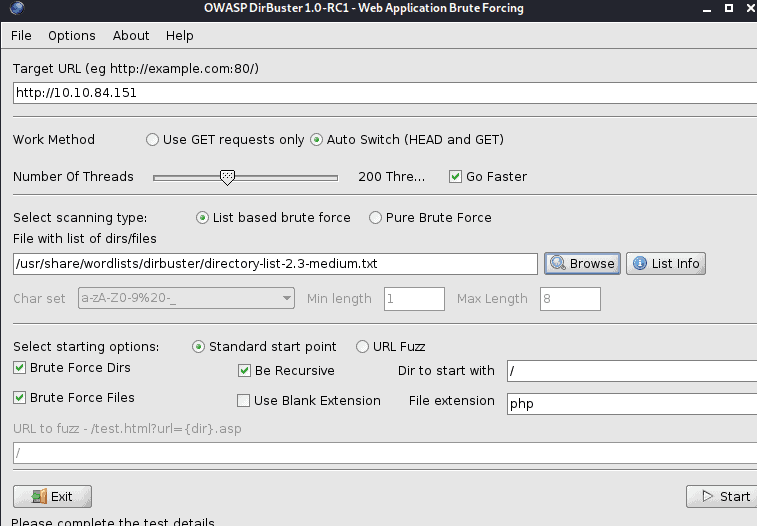This screenshot has width=757, height=526.
Task: Click the door icon on Exit button
Action: point(39,497)
